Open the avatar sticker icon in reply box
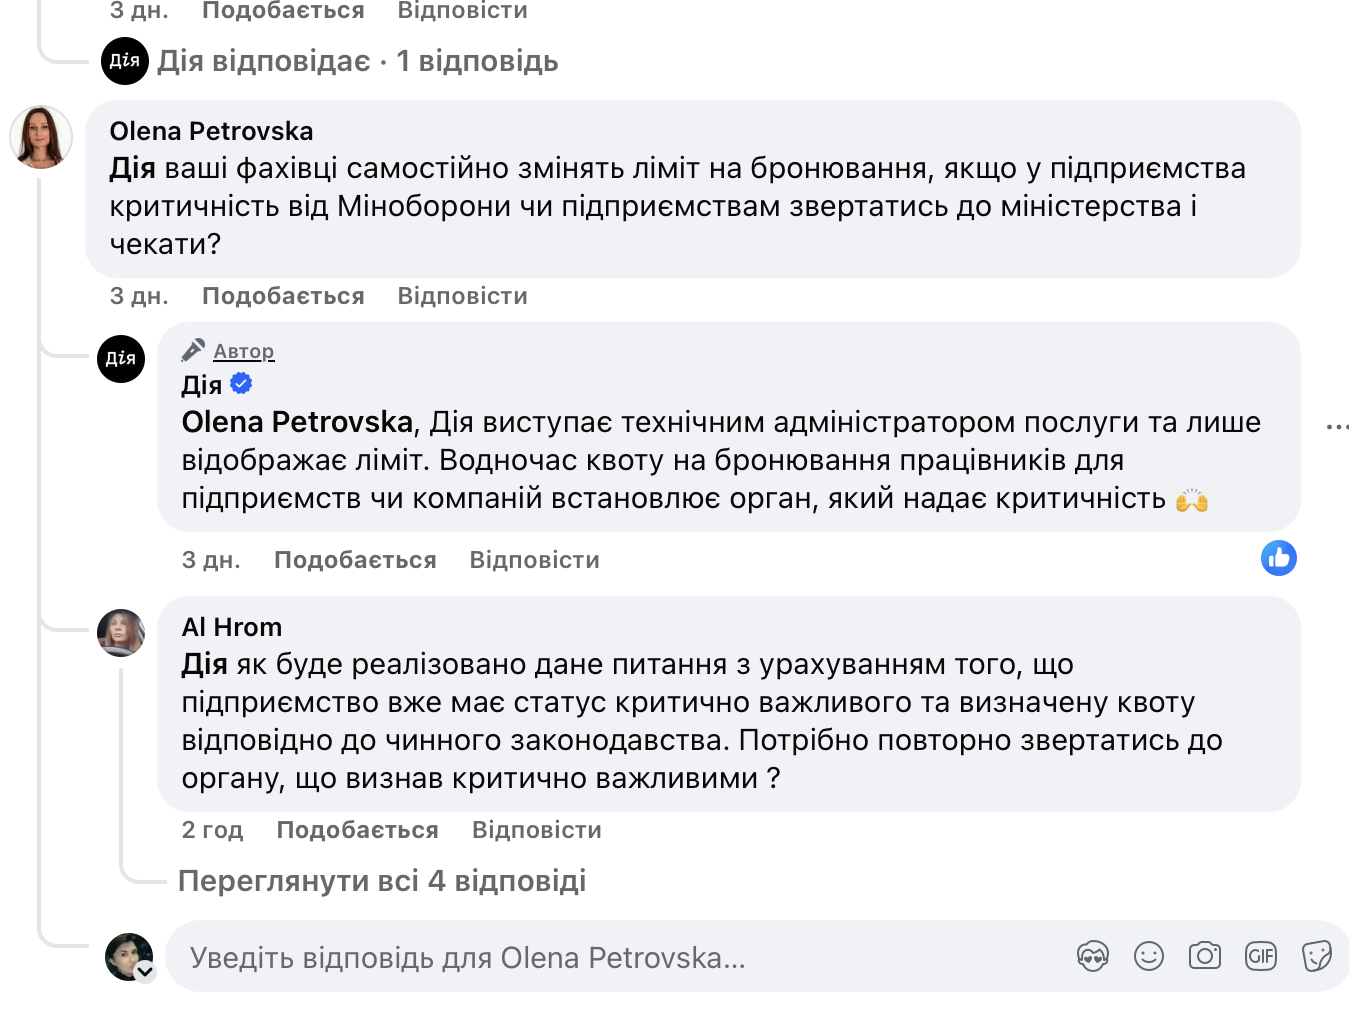 pyautogui.click(x=1093, y=957)
